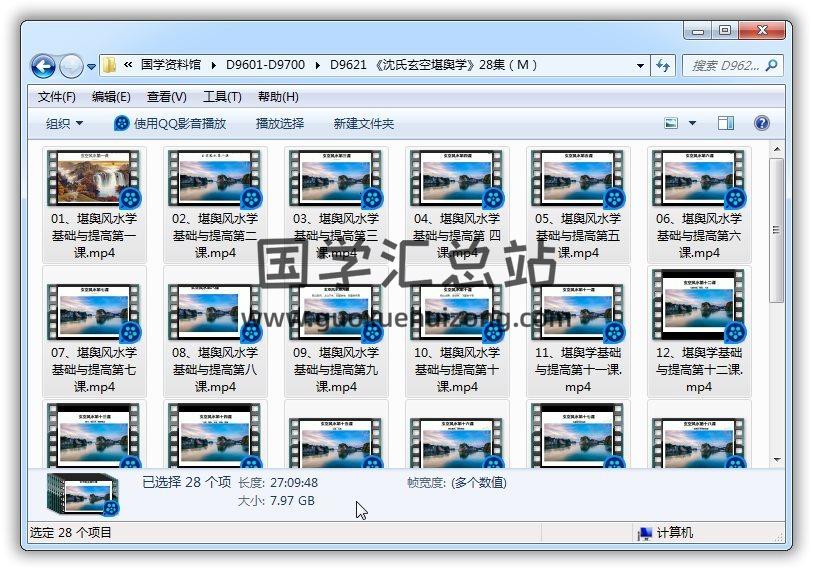813x571 pixels.
Task: Open the 工具(T) menu
Action: (x=222, y=96)
